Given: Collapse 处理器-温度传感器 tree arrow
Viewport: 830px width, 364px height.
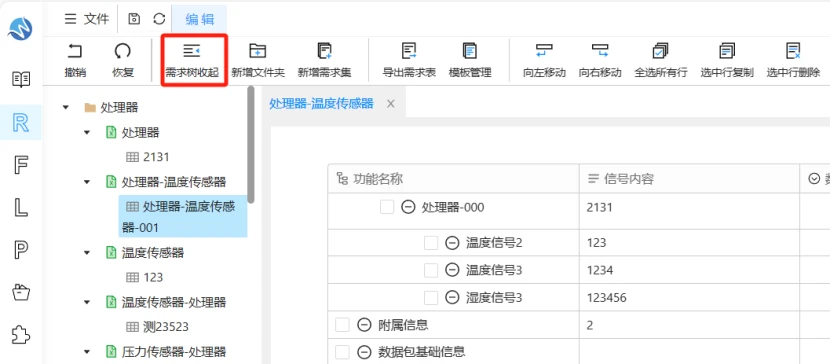Looking at the screenshot, I should tap(87, 182).
